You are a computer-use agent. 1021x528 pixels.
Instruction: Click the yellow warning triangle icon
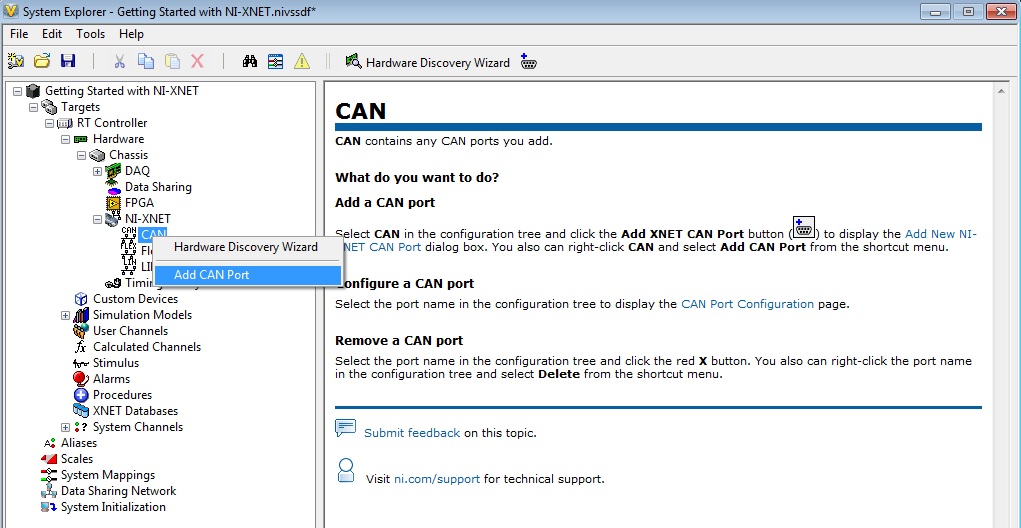[x=301, y=61]
